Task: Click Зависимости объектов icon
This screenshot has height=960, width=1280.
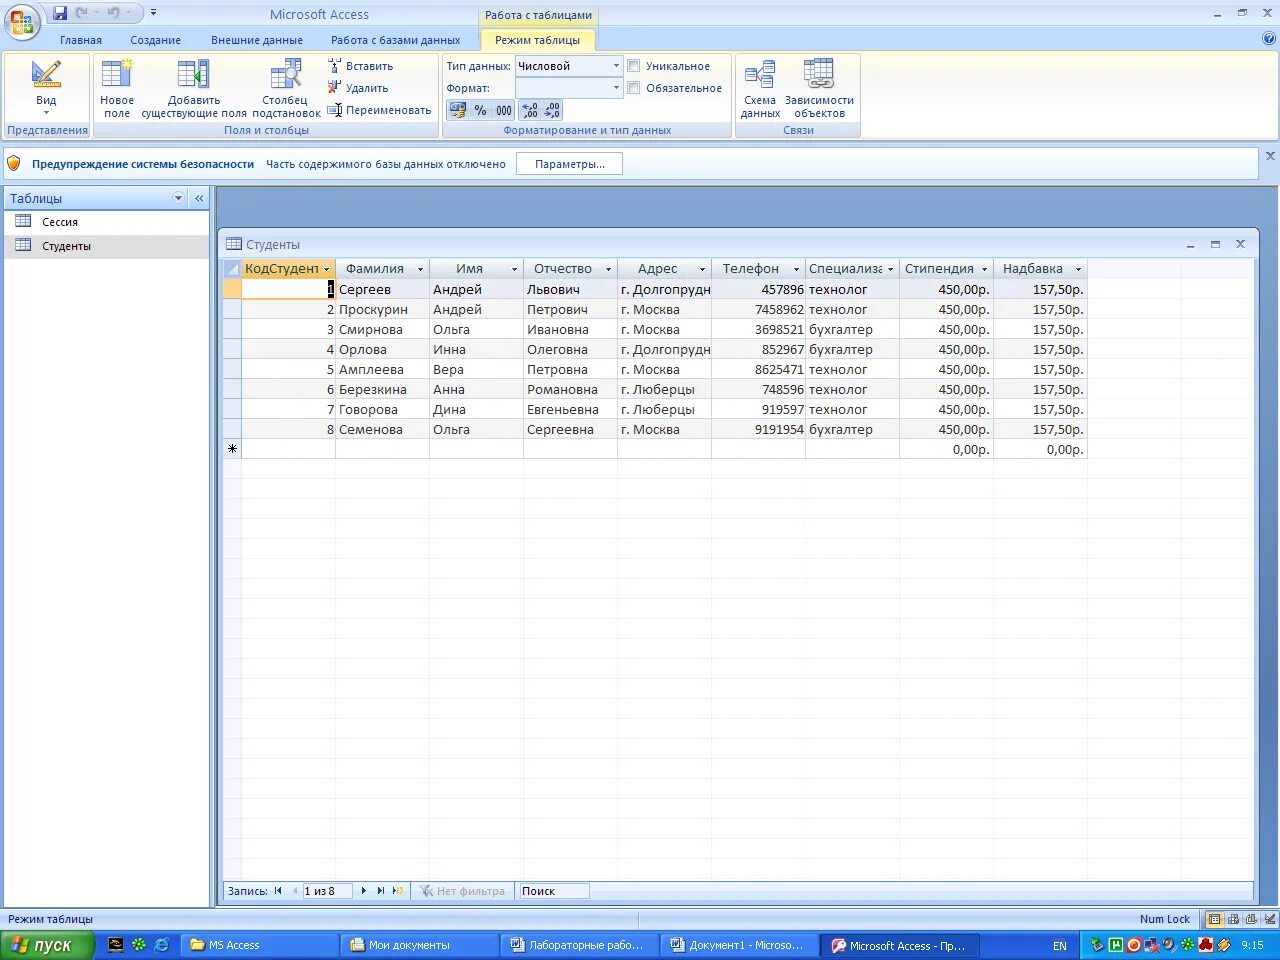Action: pyautogui.click(x=819, y=89)
